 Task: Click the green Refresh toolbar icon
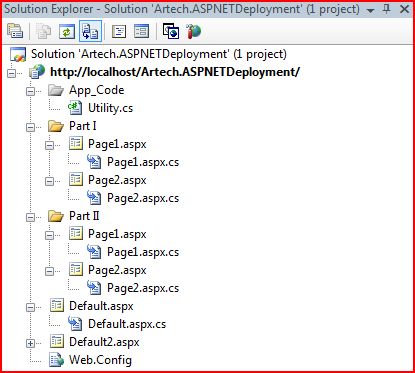[67, 32]
